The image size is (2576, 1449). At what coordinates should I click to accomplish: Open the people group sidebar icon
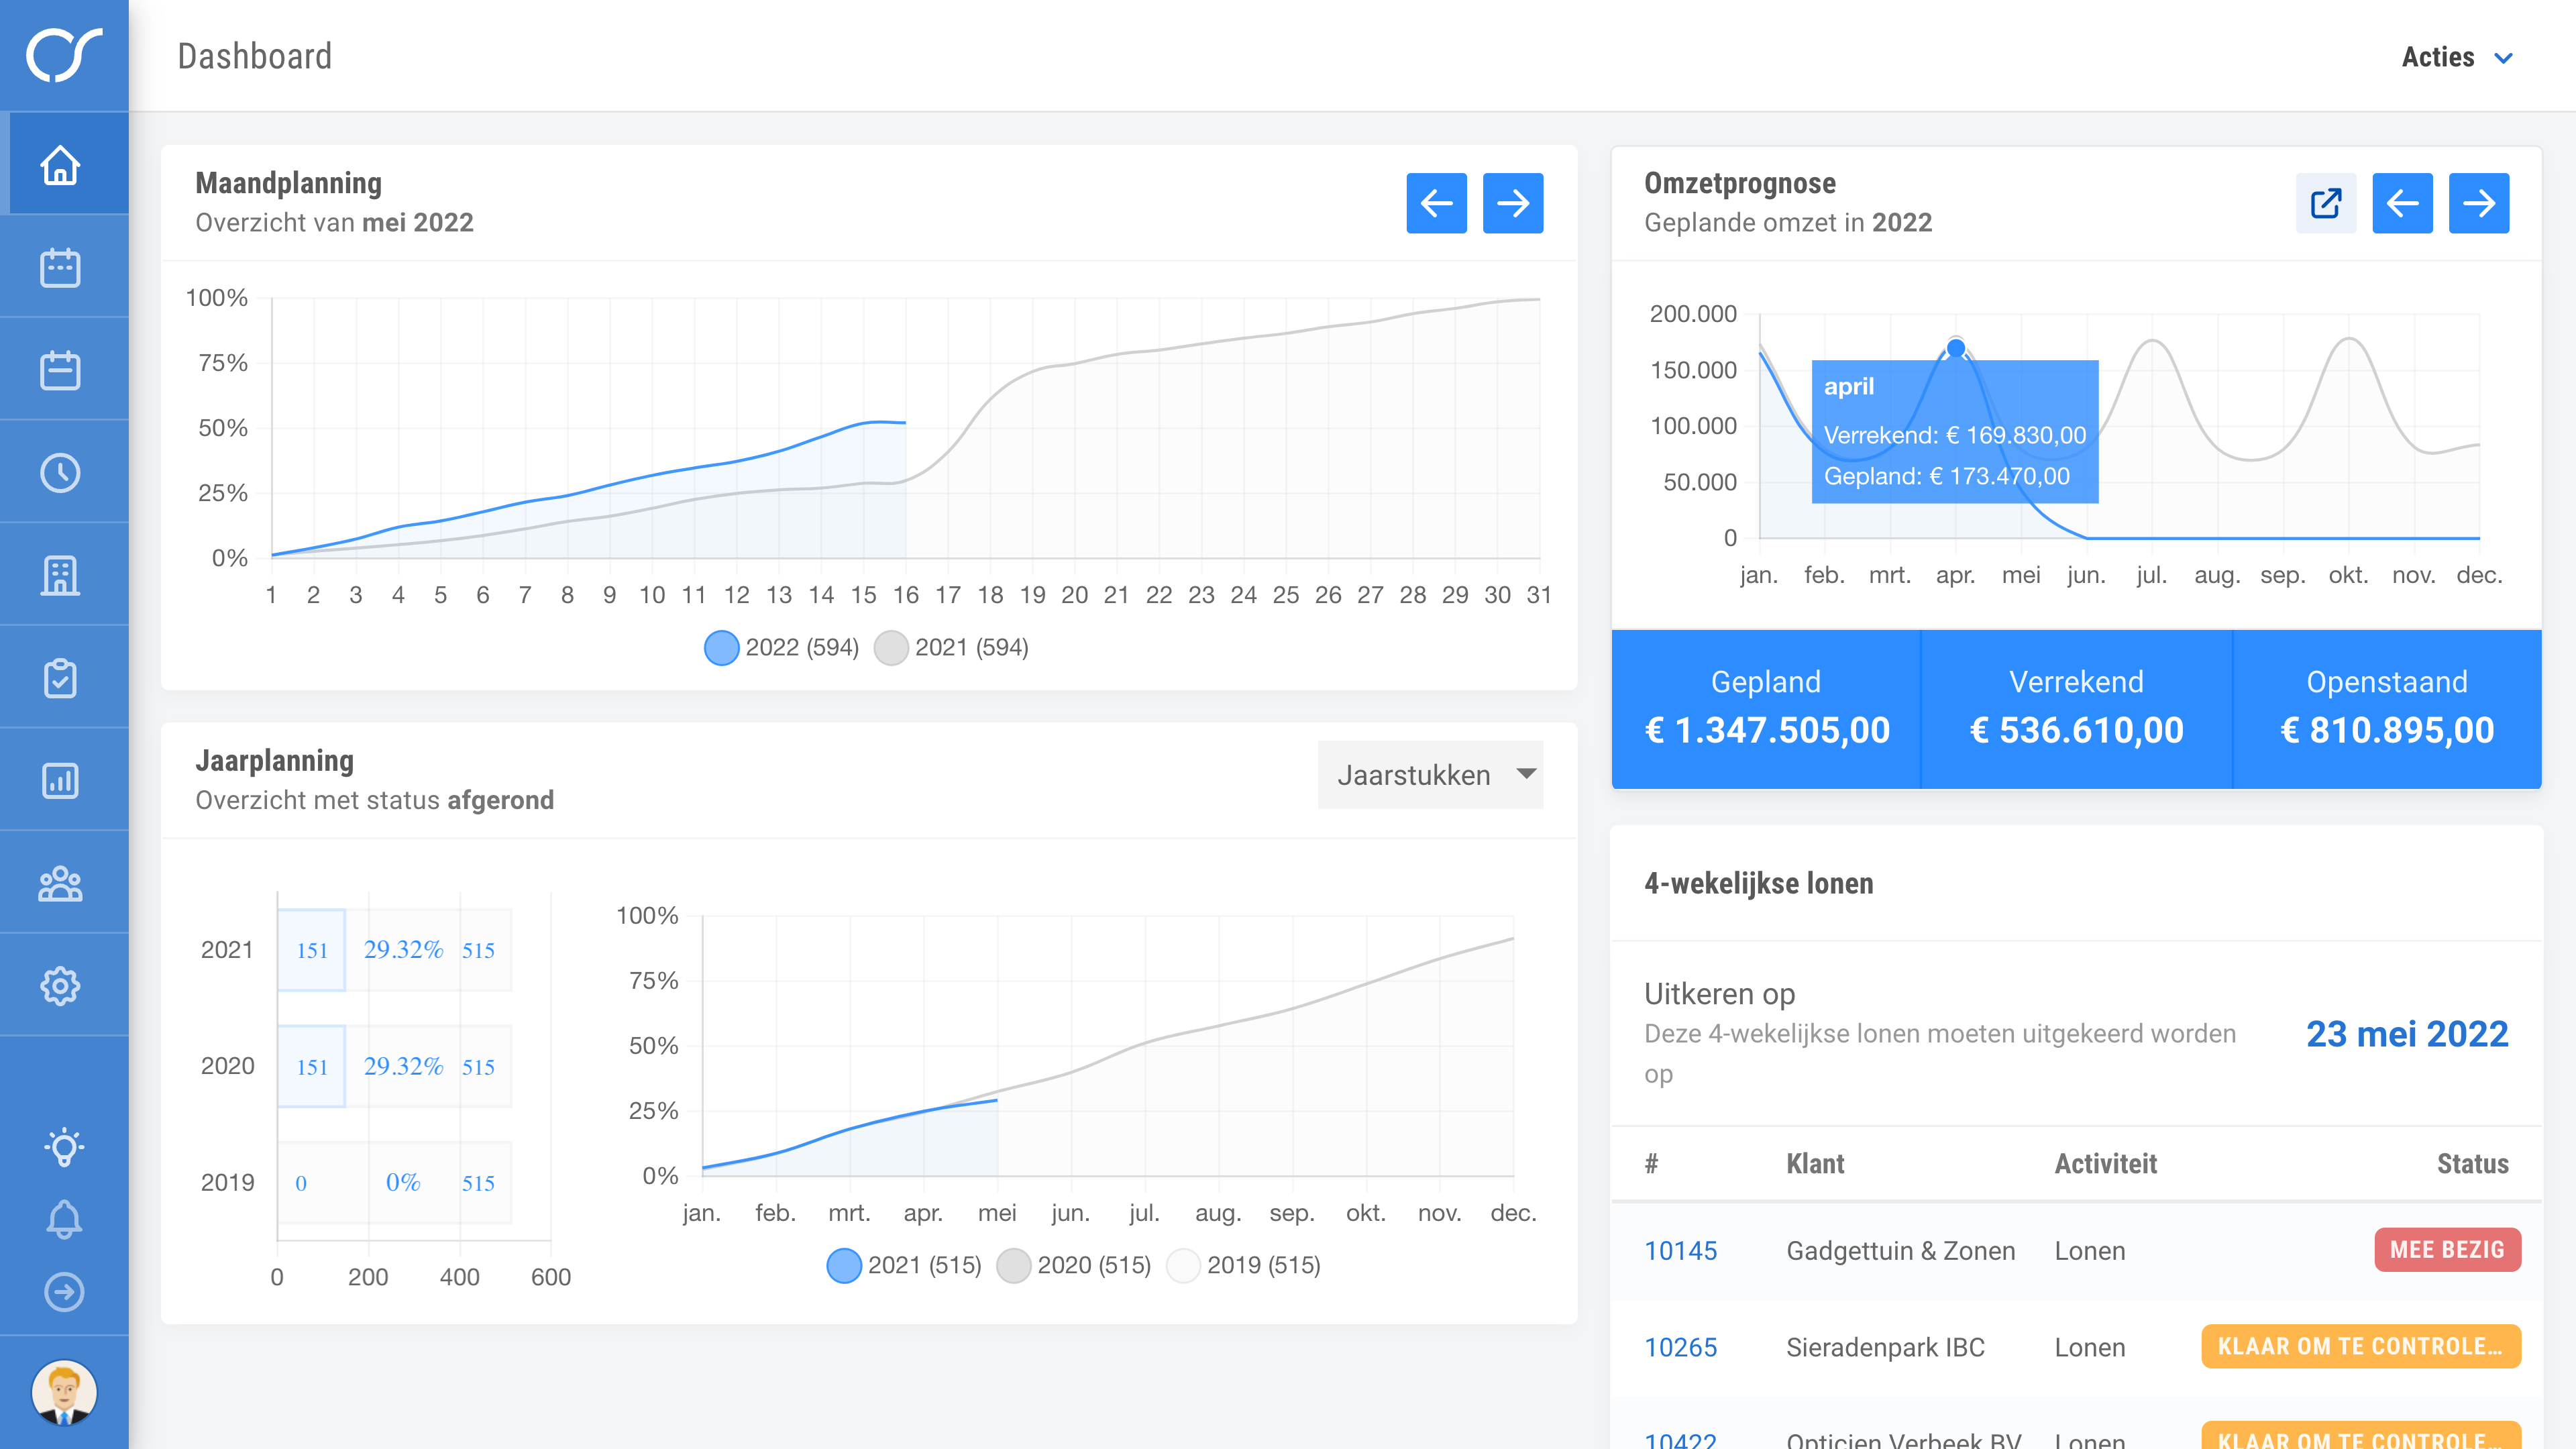coord(61,884)
